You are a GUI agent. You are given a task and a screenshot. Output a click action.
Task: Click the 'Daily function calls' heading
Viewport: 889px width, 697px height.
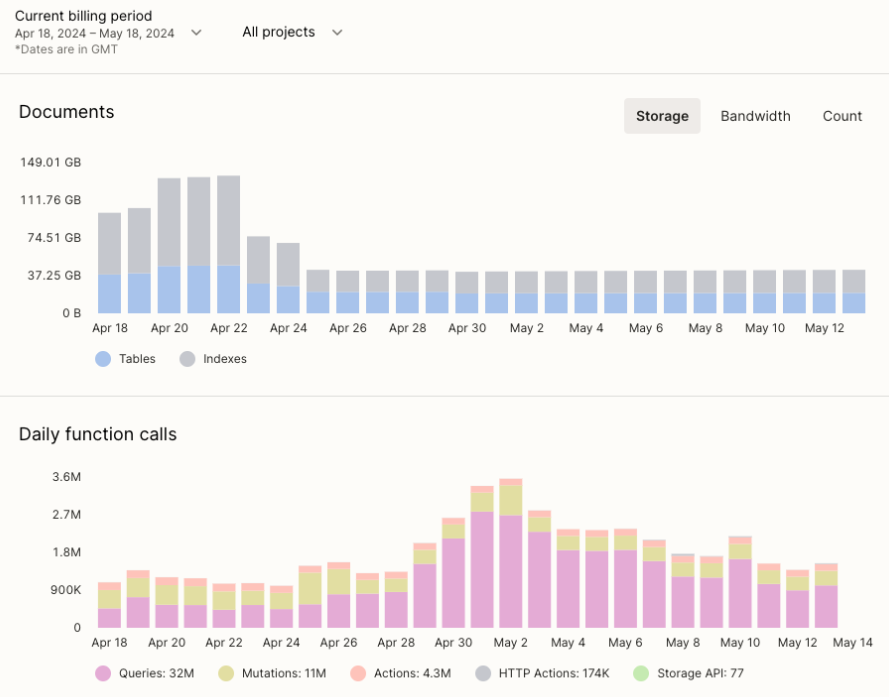click(98, 434)
